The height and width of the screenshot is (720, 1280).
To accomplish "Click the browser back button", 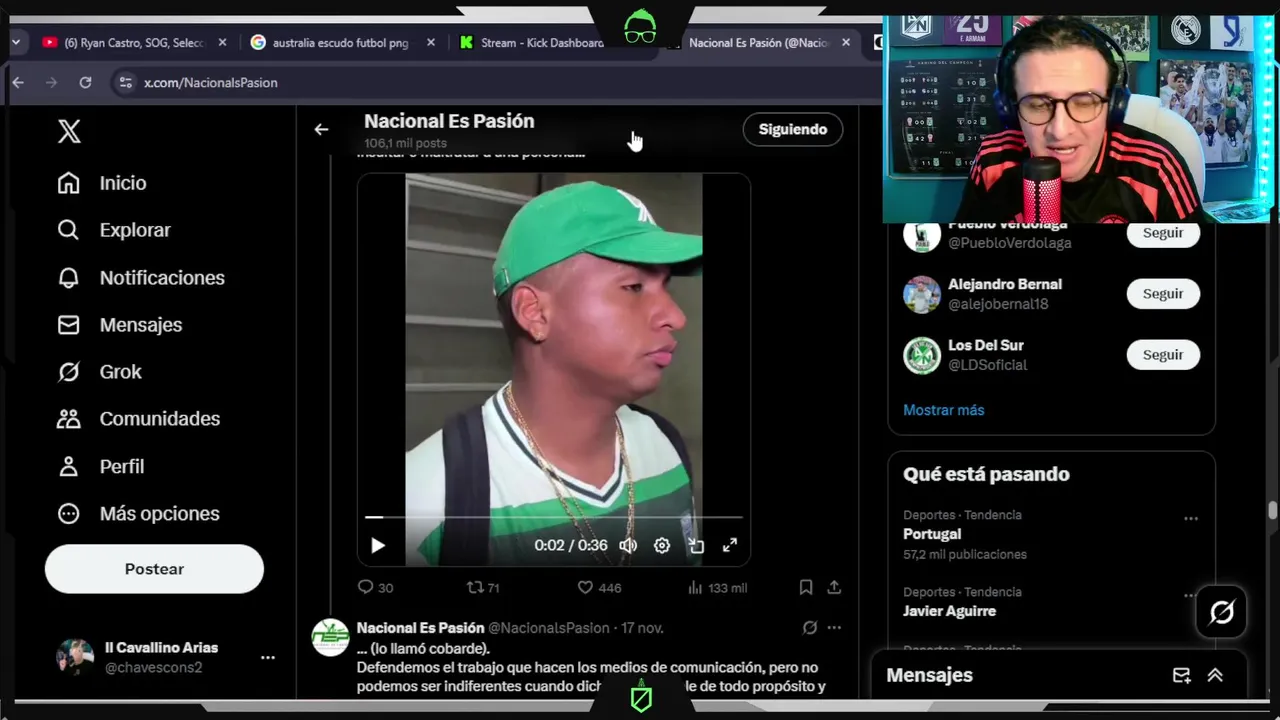I will pyautogui.click(x=18, y=82).
